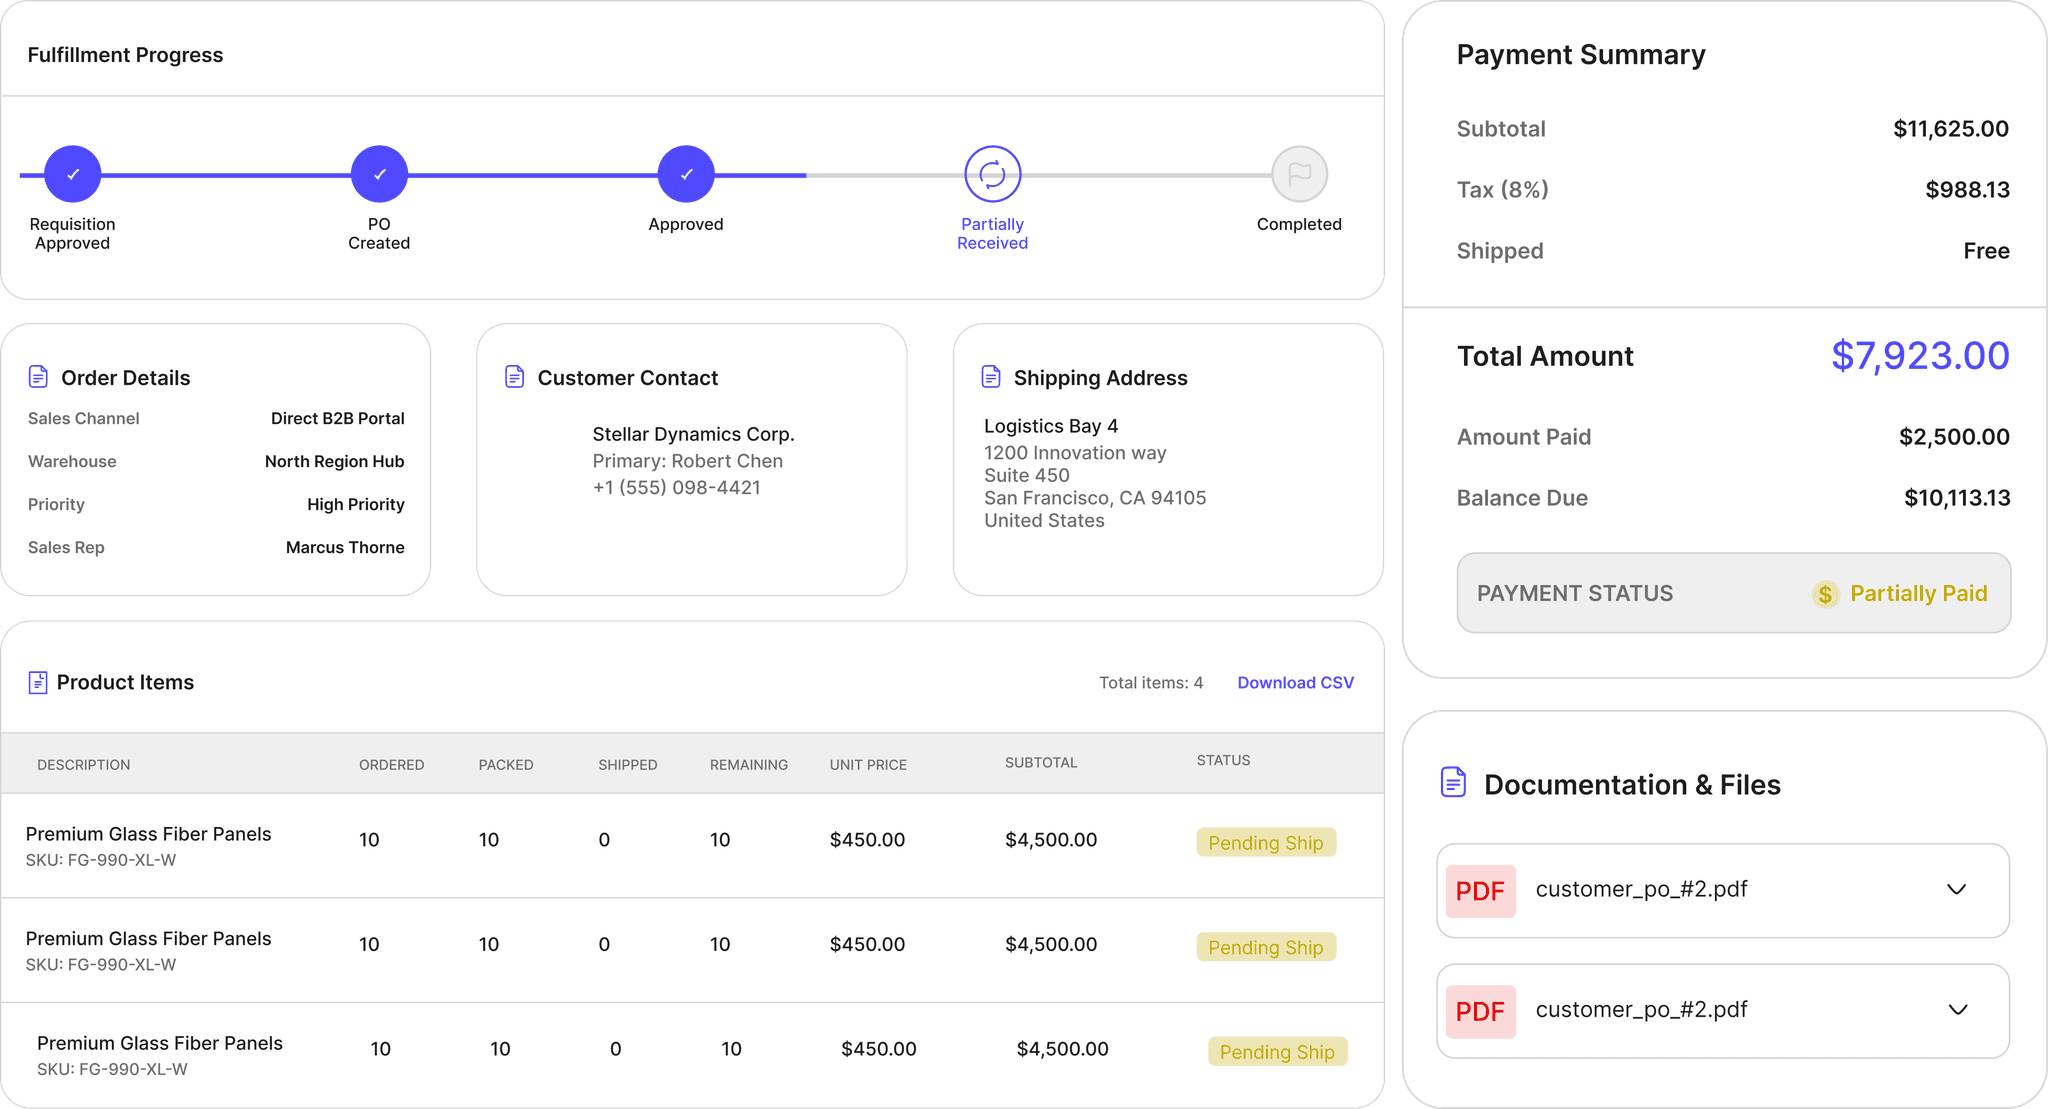Click the Primary: Robert Chen contact line

pos(687,461)
